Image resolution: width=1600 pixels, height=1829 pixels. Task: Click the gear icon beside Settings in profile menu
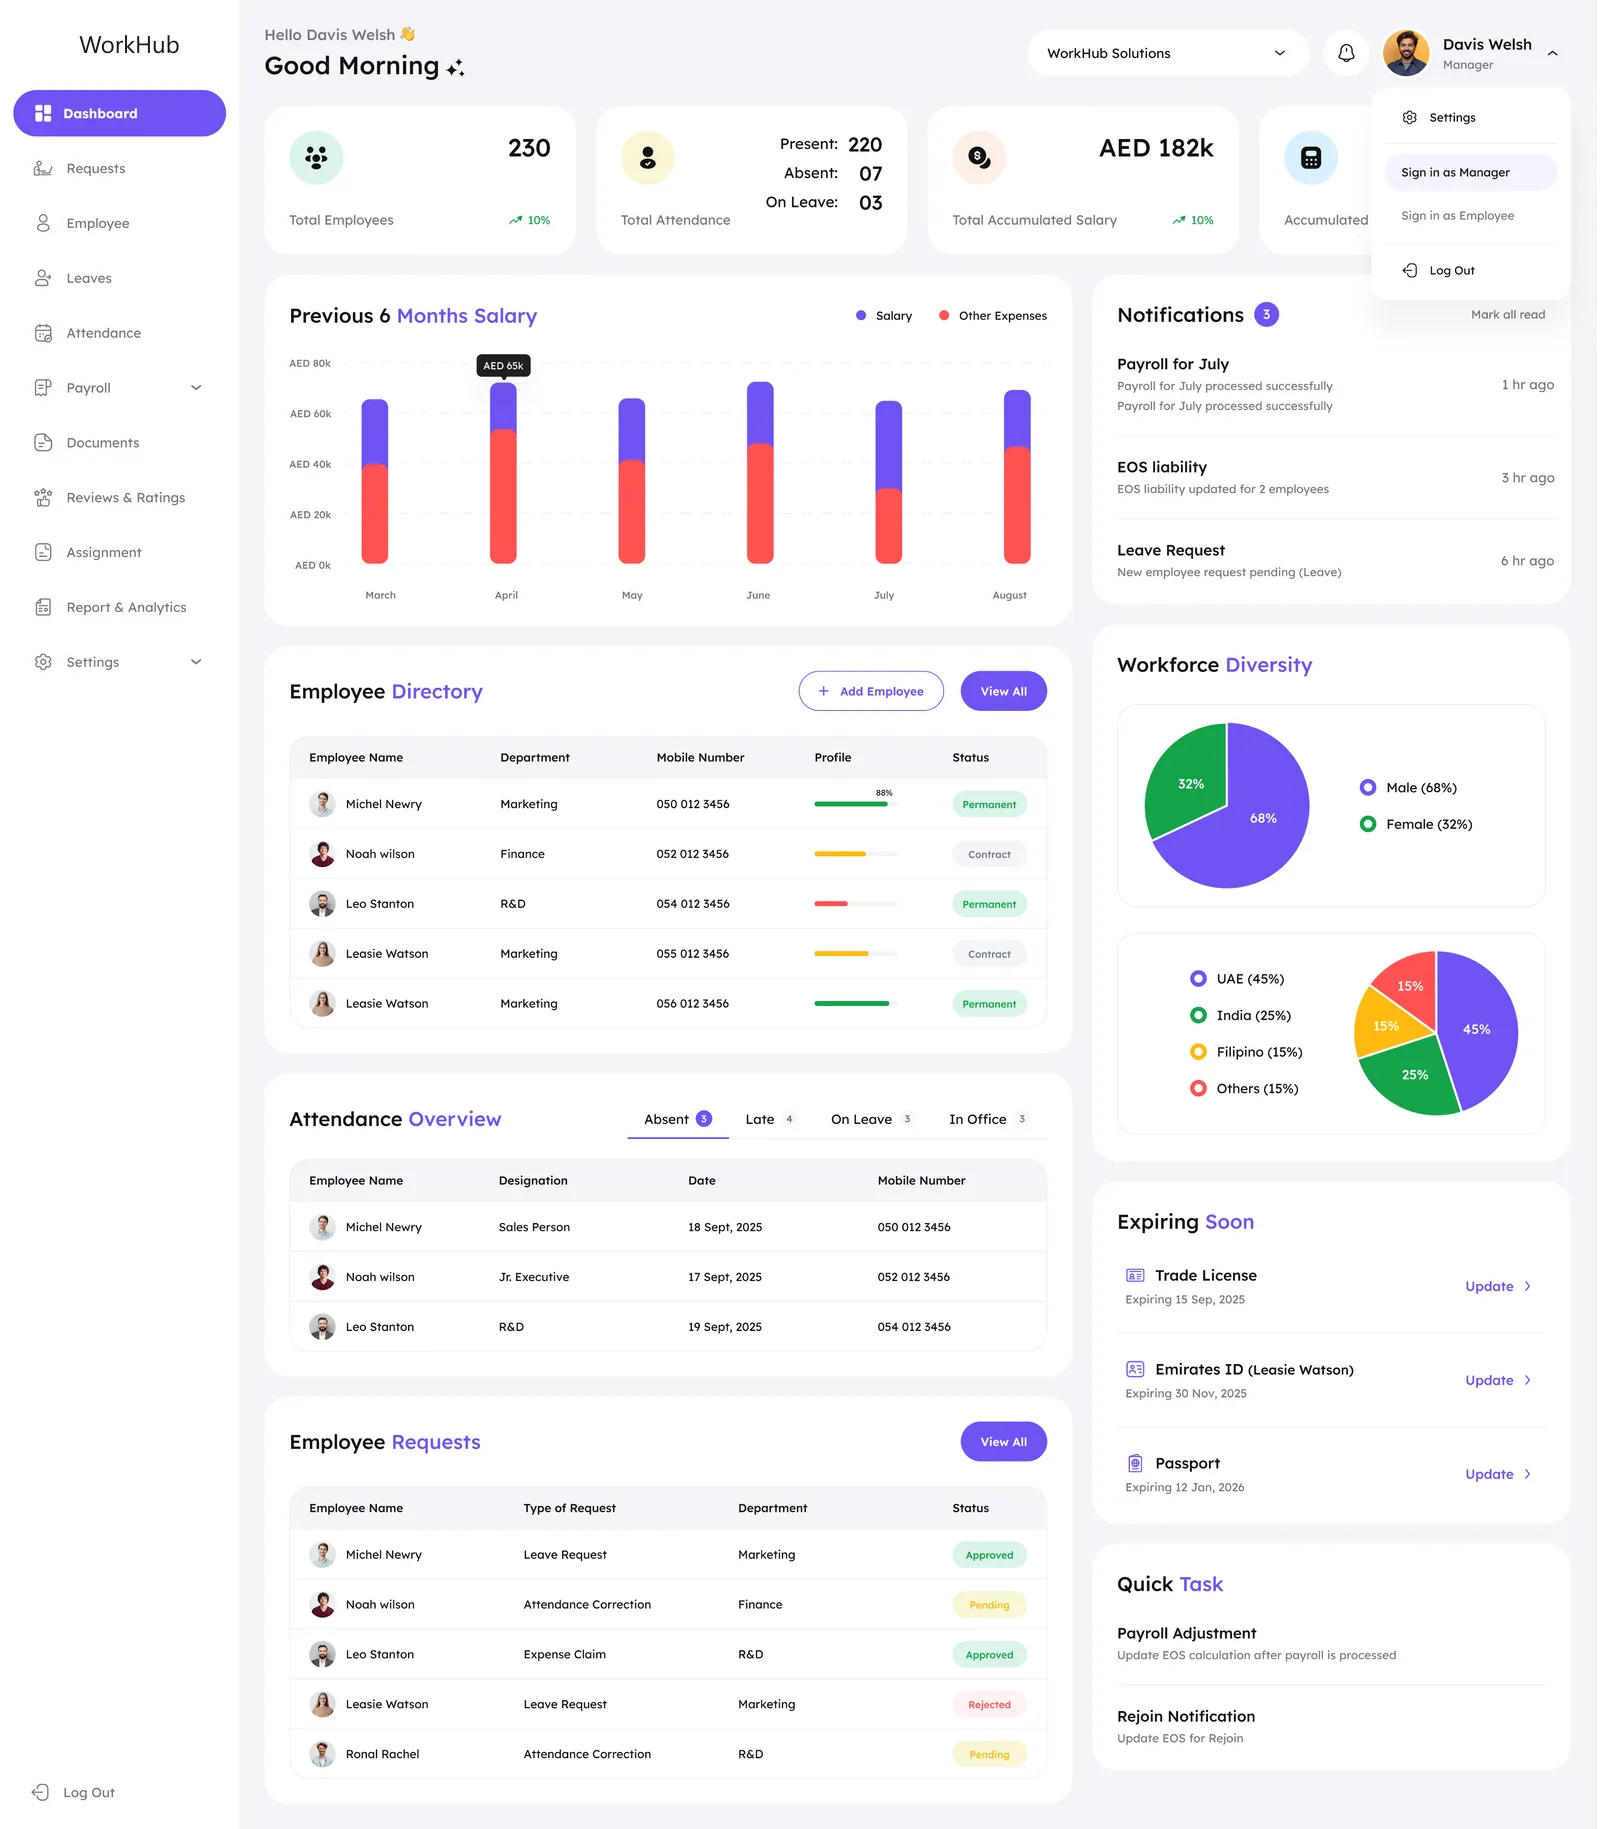coord(1410,117)
